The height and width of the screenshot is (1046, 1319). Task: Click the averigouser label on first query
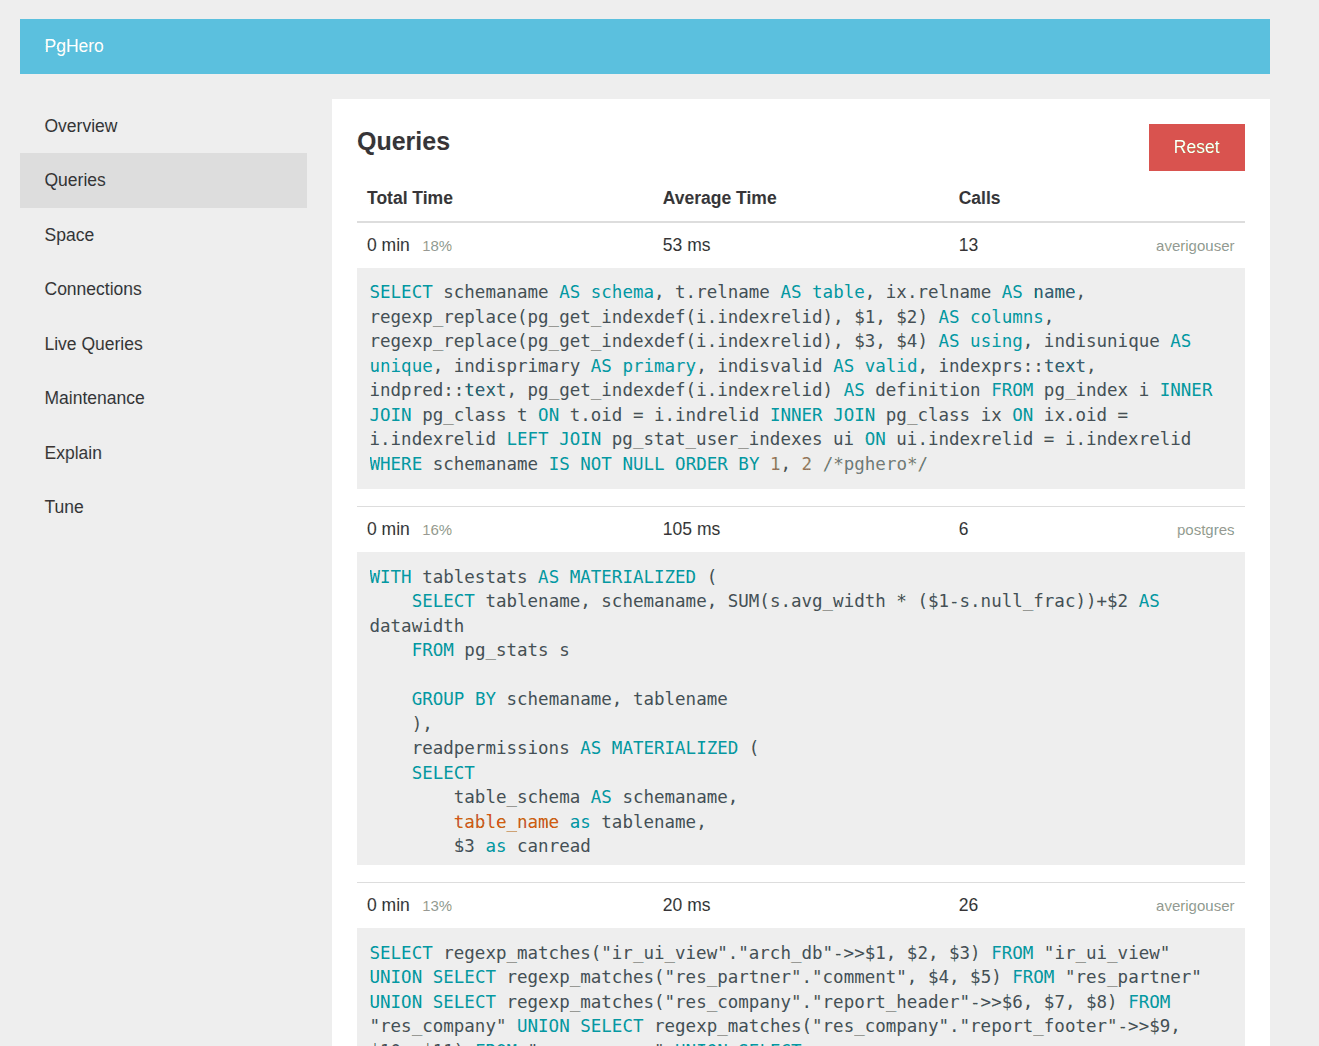1195,245
